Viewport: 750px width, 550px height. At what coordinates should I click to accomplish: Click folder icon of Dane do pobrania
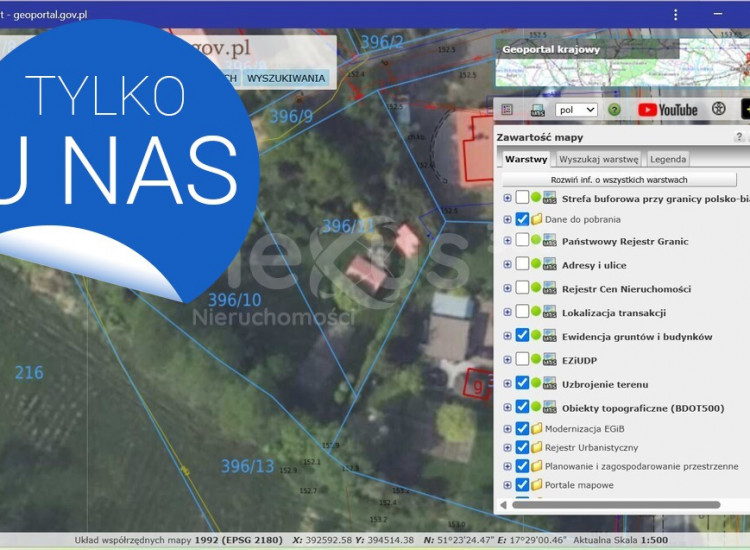point(536,219)
